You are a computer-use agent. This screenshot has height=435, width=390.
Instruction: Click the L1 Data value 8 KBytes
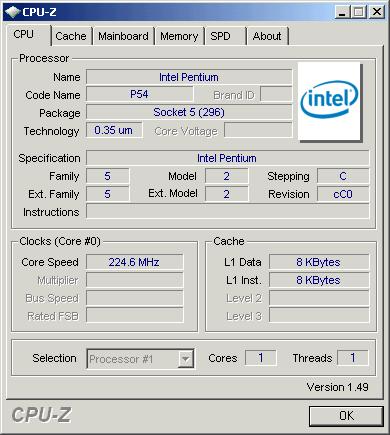(319, 262)
